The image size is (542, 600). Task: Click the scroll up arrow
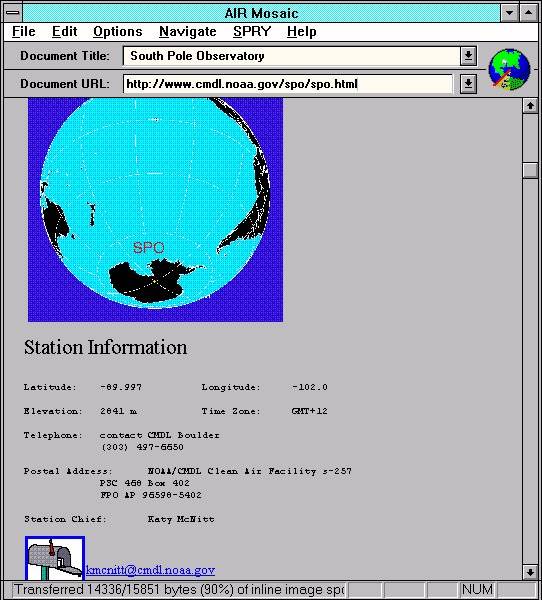click(530, 105)
